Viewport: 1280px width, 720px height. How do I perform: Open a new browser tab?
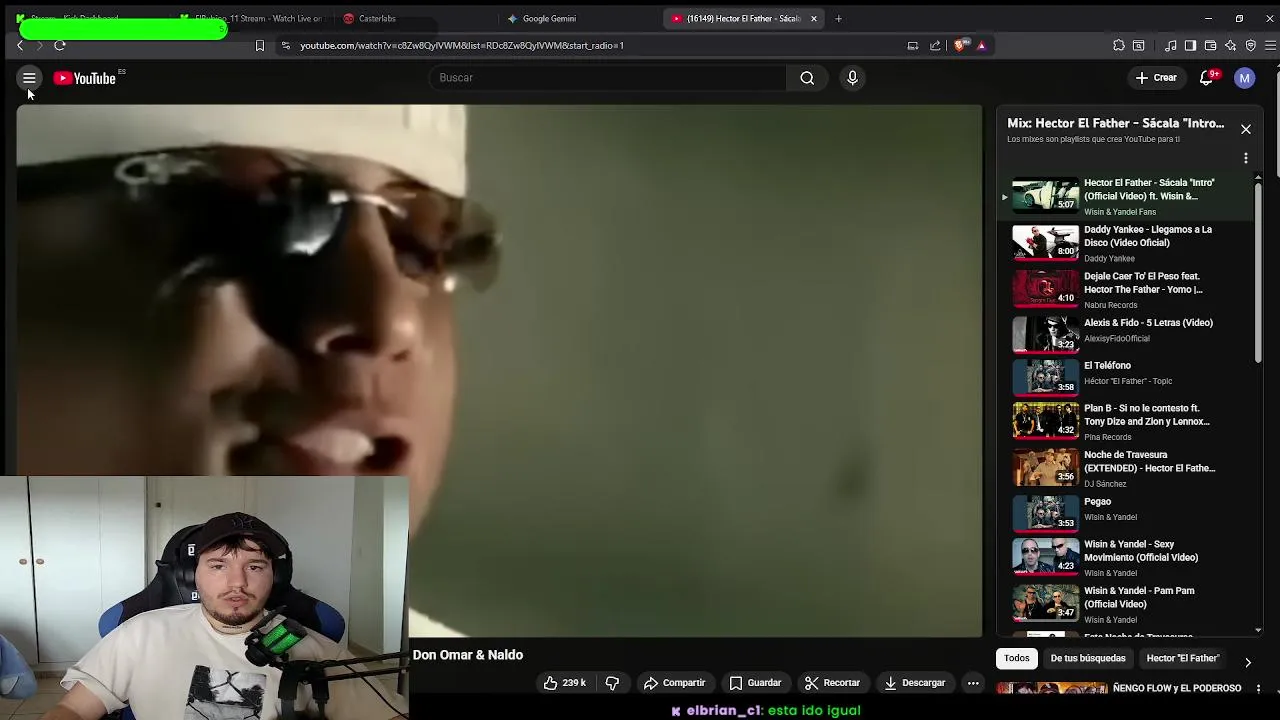[838, 18]
